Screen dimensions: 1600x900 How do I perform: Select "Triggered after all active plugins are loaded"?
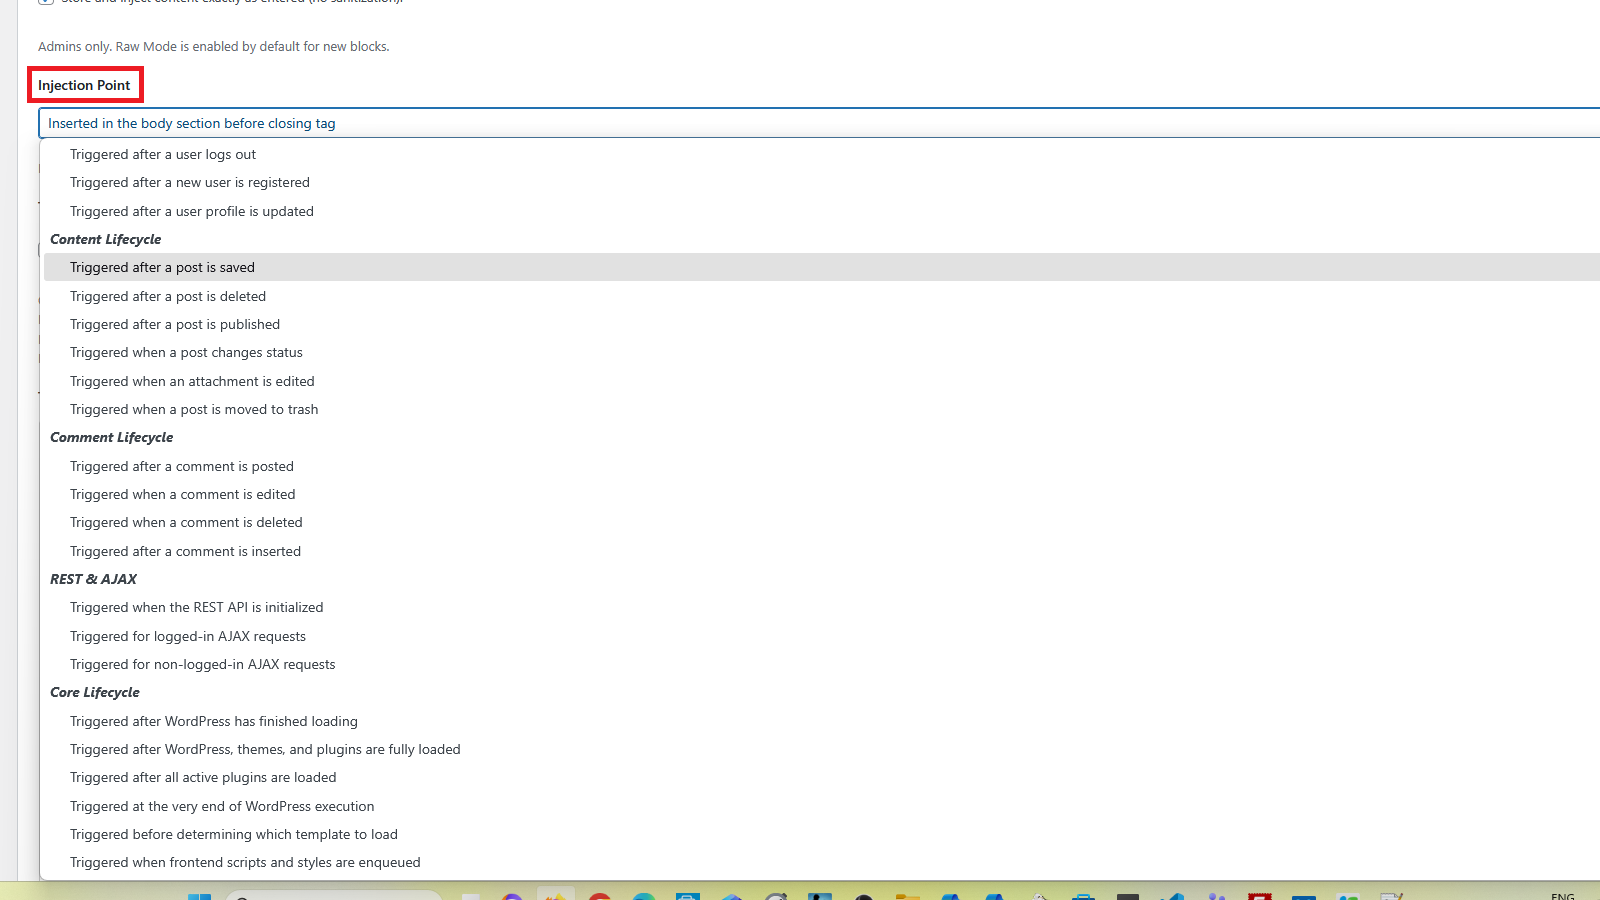click(x=821, y=777)
